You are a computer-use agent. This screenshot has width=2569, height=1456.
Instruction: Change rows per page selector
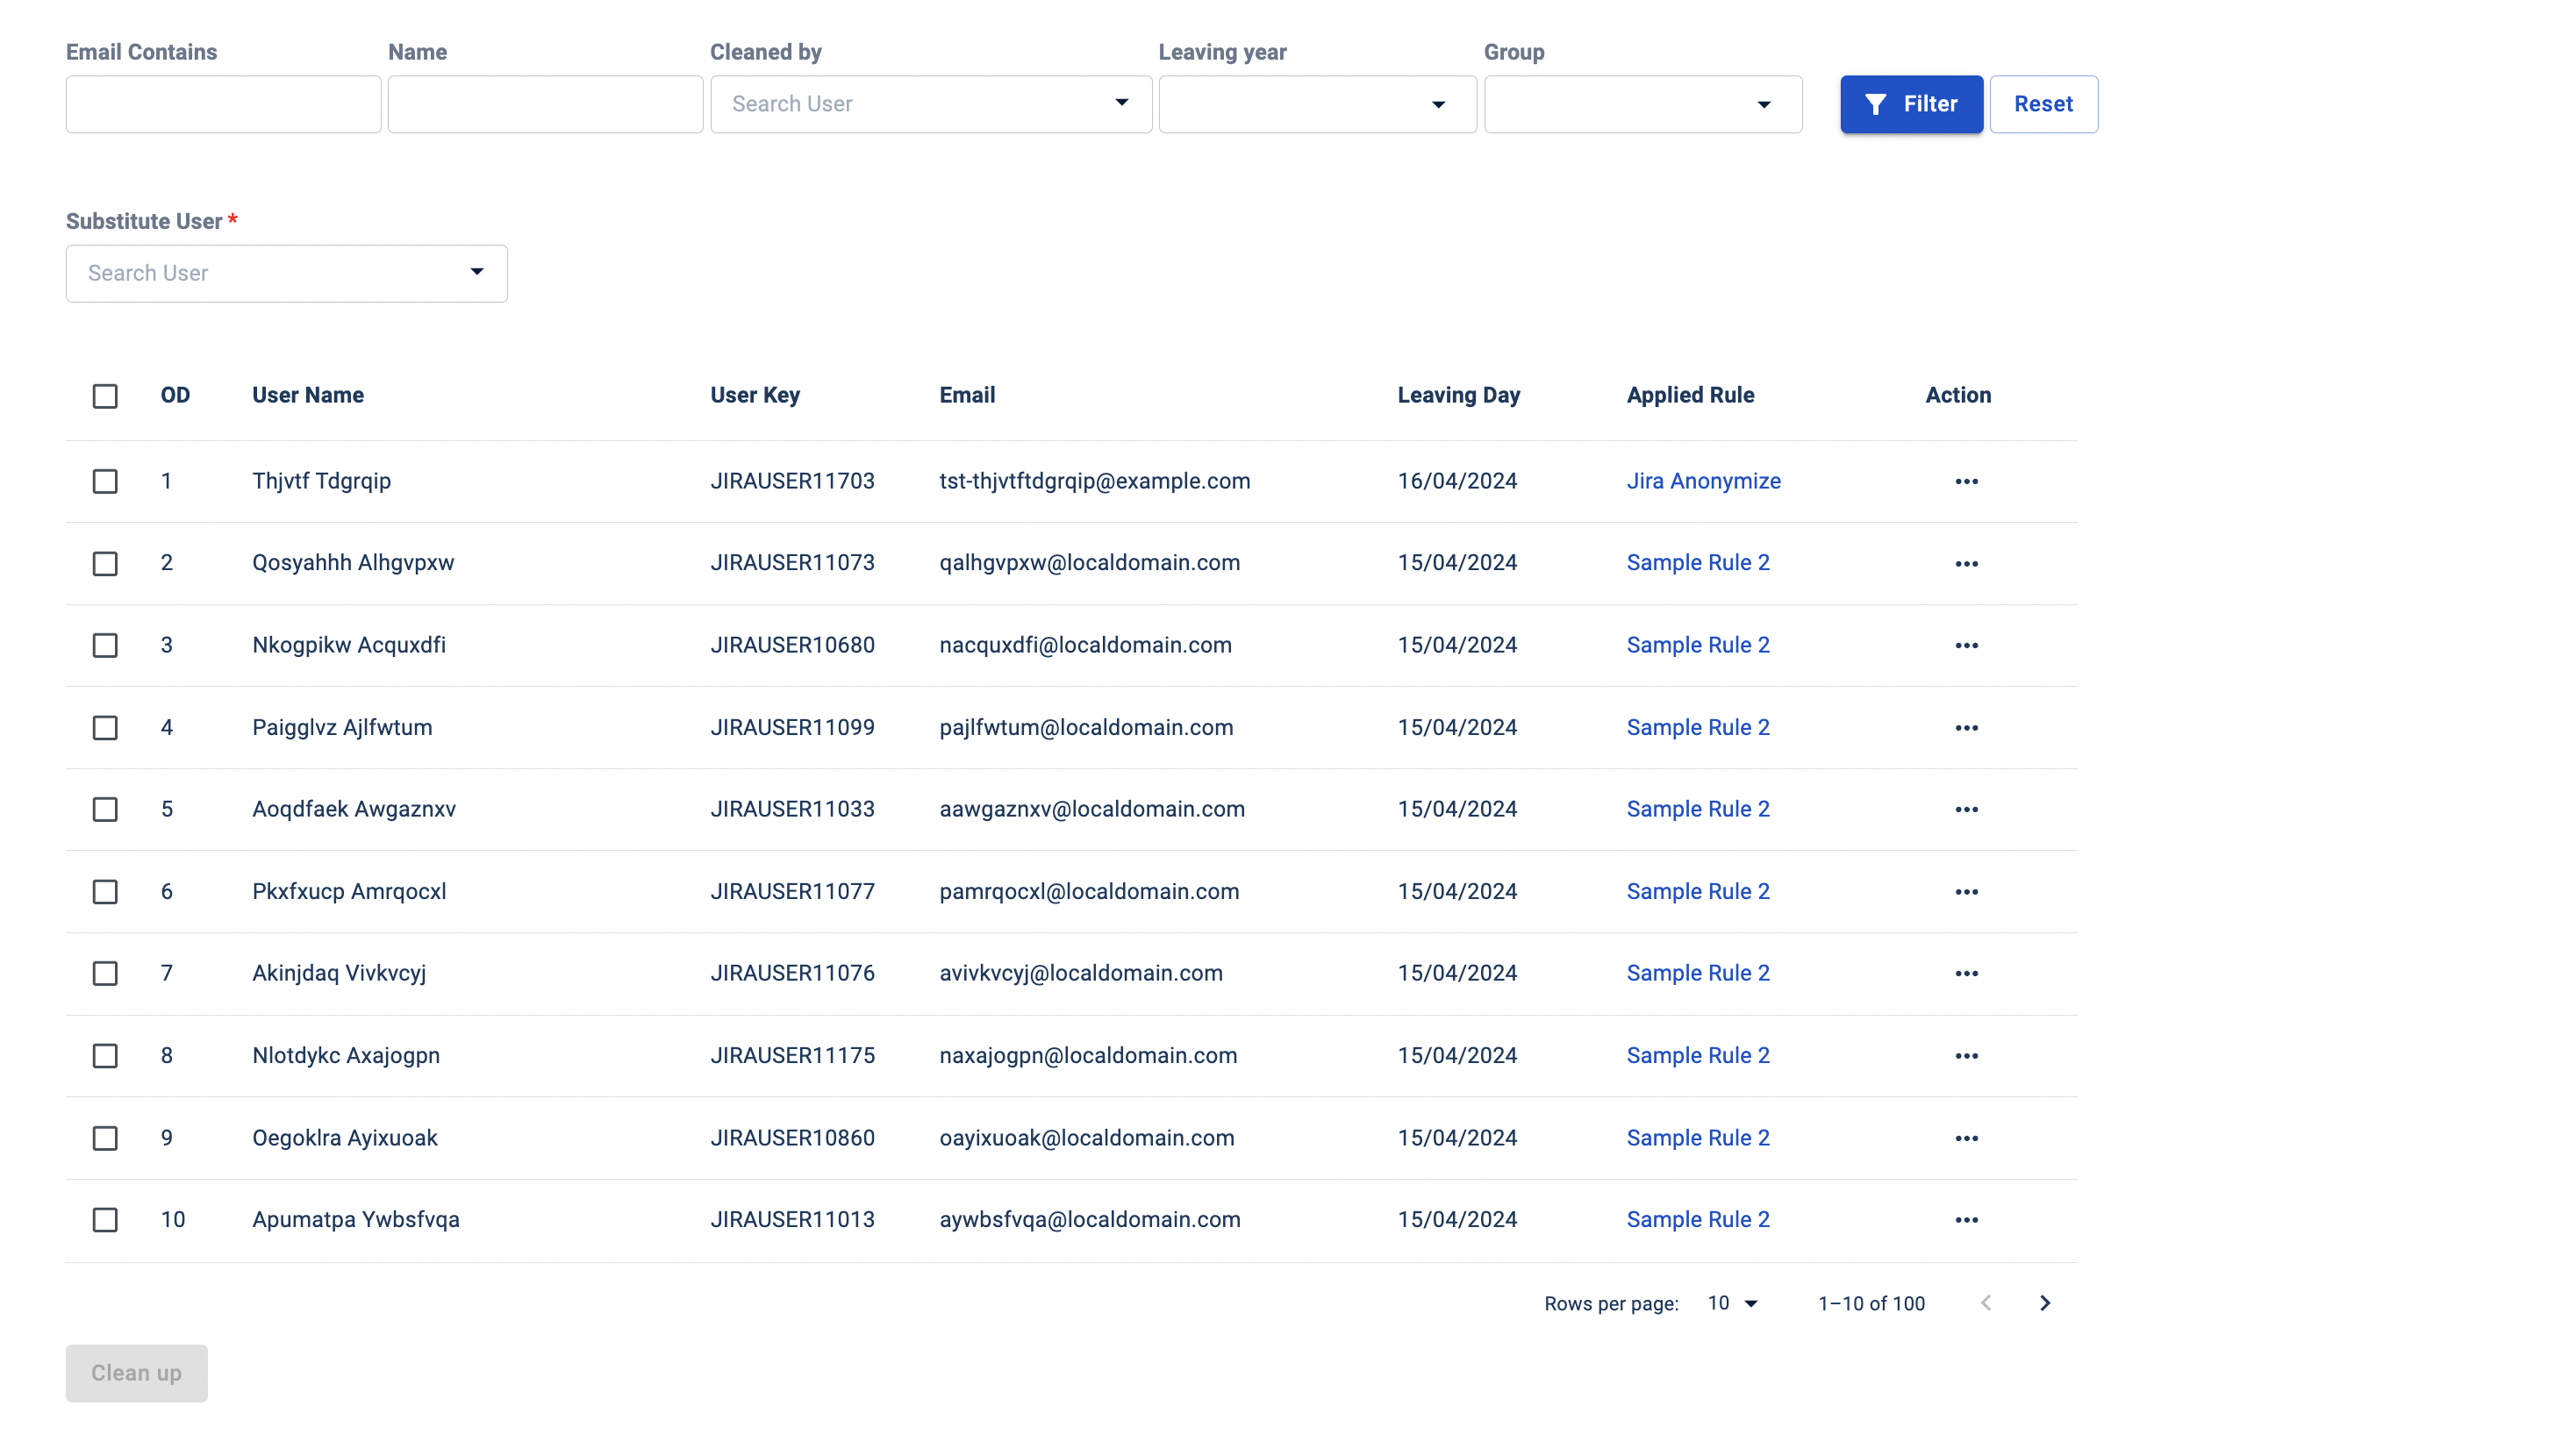(x=1732, y=1303)
